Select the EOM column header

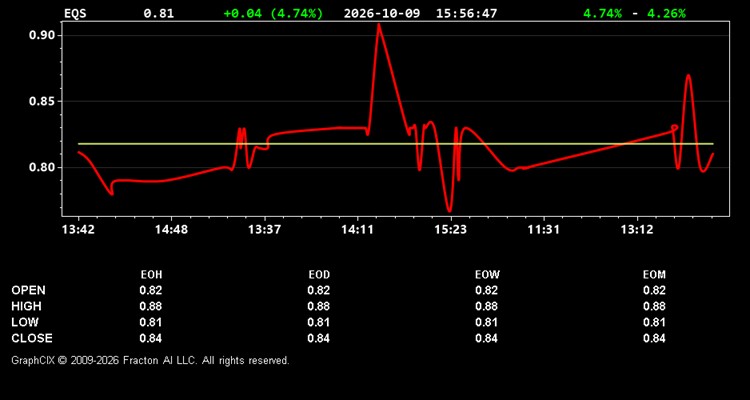[654, 275]
